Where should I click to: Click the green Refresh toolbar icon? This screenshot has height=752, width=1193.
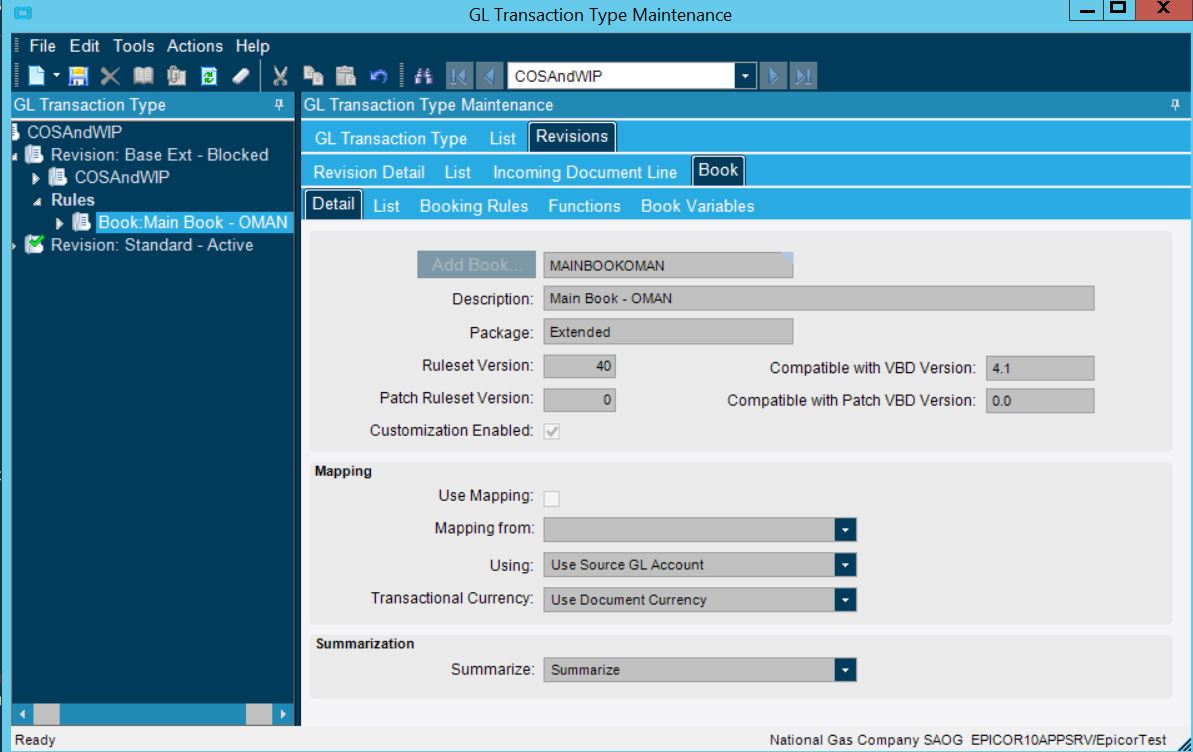(208, 75)
